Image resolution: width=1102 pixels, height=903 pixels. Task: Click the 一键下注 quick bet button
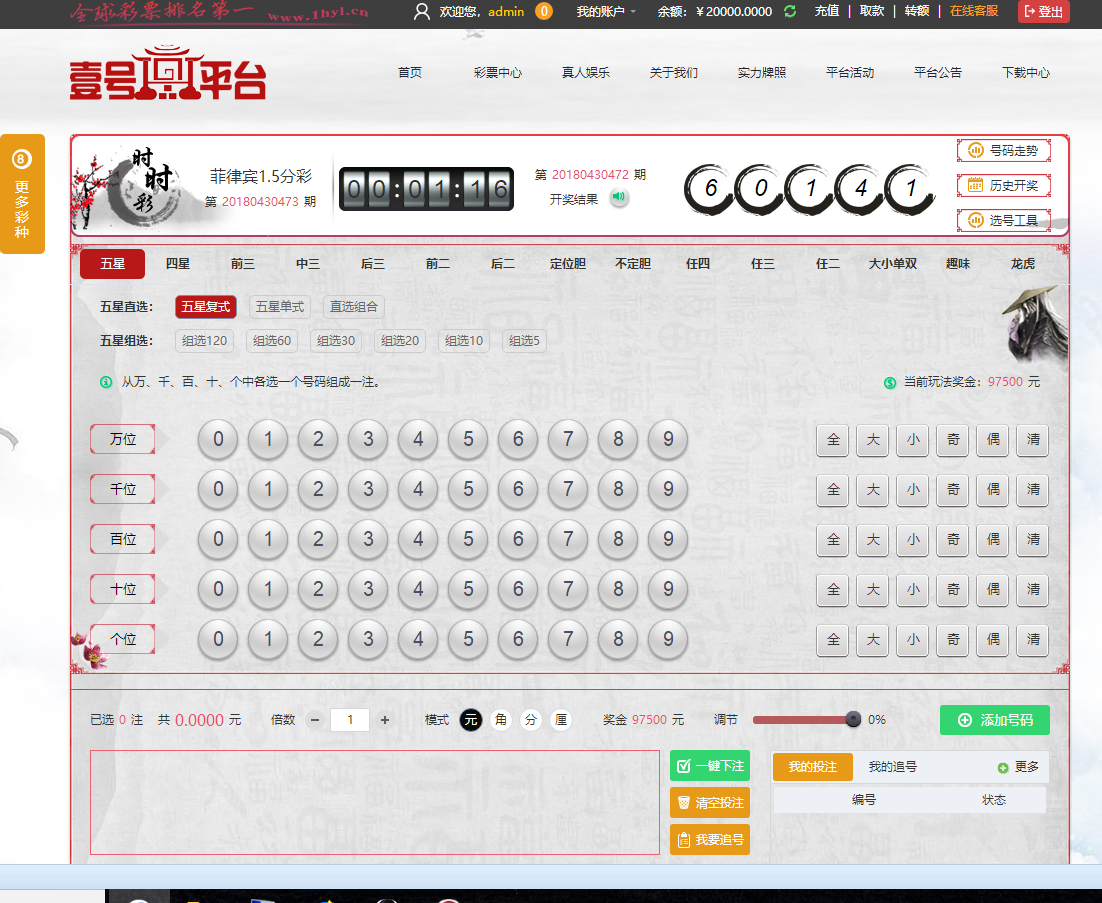(x=710, y=766)
